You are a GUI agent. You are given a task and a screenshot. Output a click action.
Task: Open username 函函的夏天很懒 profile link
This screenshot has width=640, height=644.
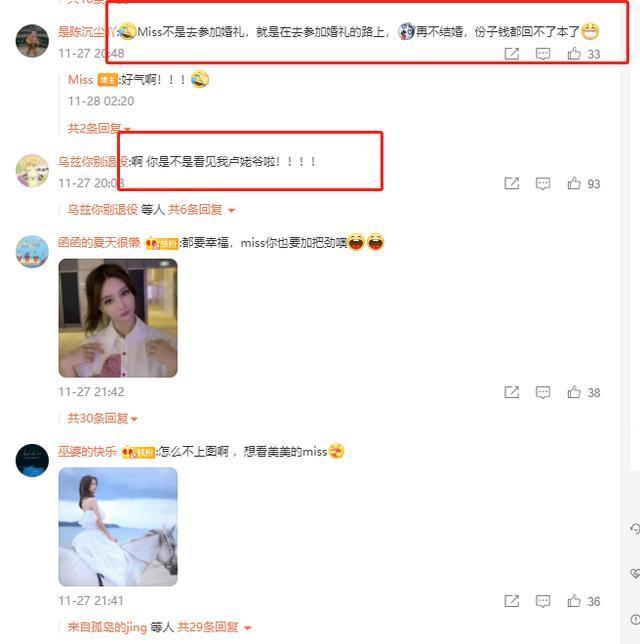tap(99, 243)
